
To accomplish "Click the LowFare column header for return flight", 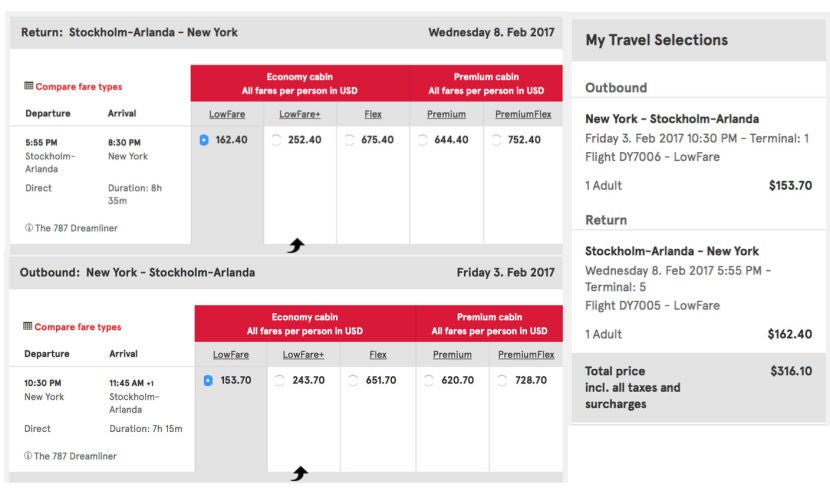I will (227, 114).
